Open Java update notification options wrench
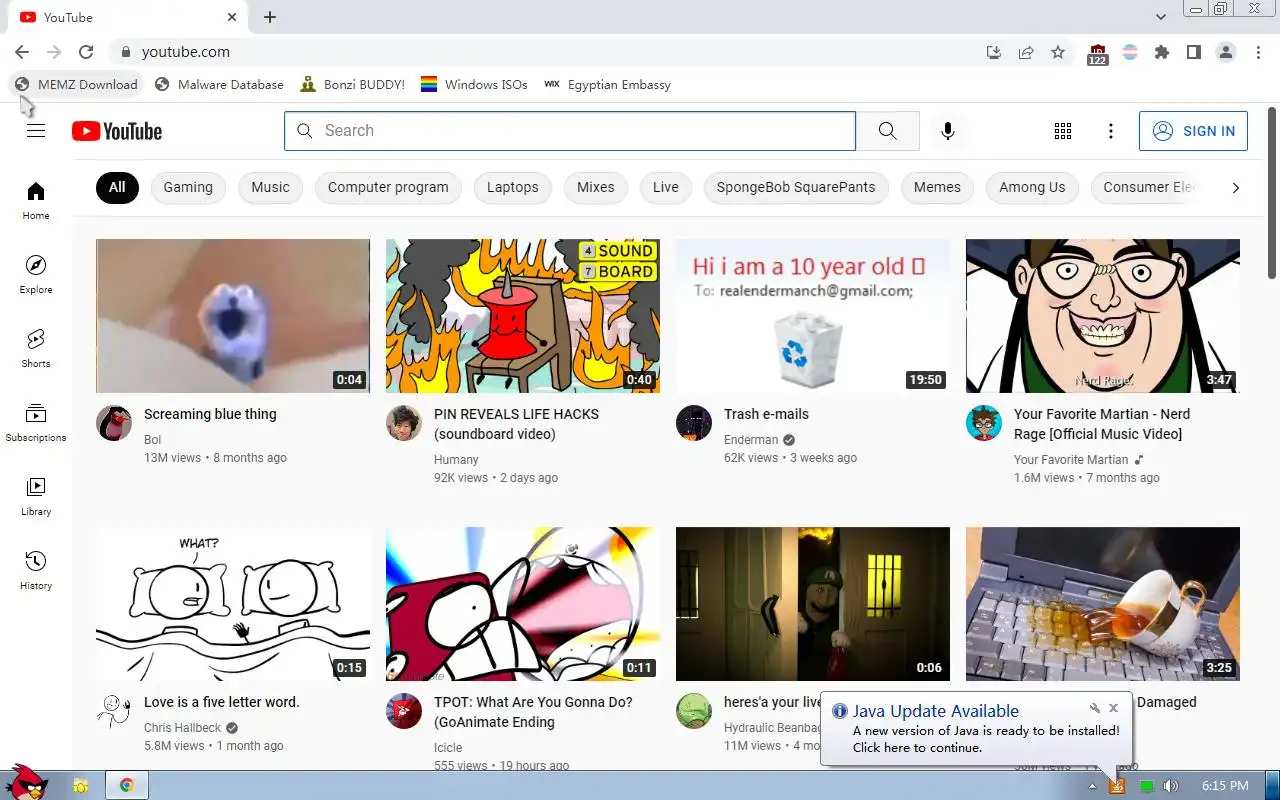 pyautogui.click(x=1095, y=708)
